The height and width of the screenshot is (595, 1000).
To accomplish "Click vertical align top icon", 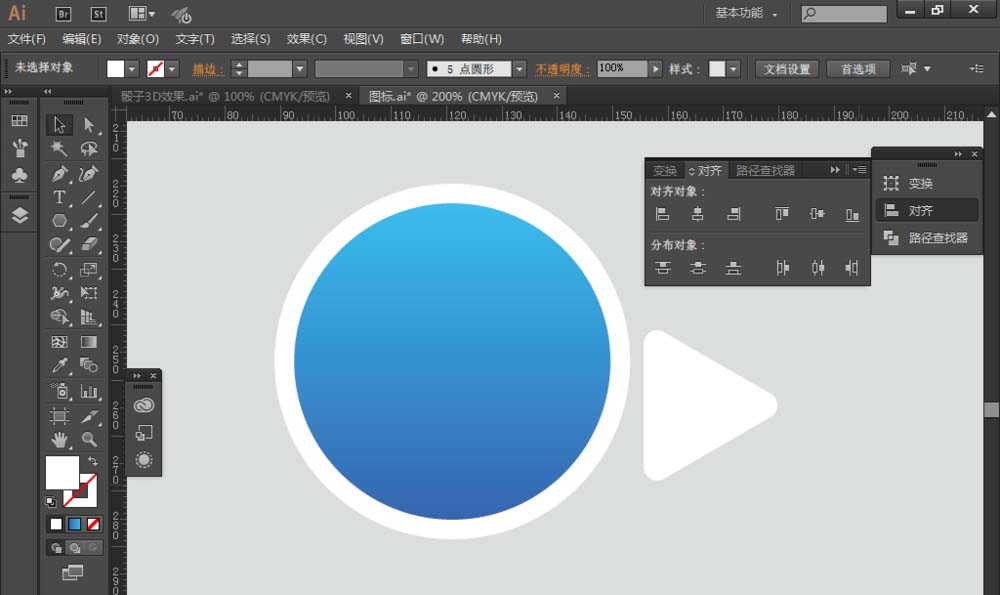I will 782,214.
